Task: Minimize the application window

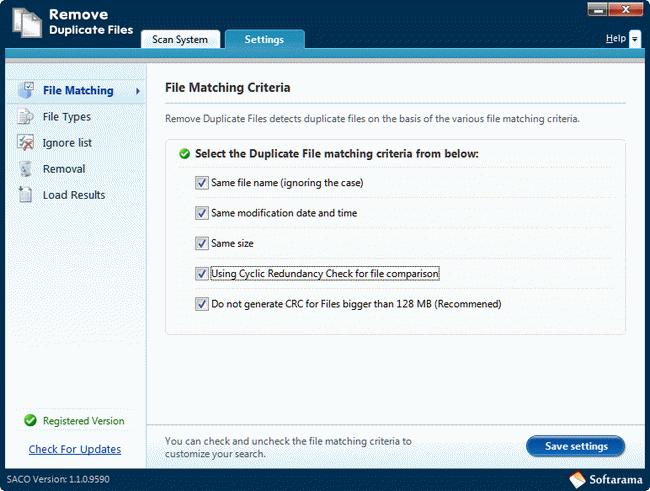Action: 597,10
